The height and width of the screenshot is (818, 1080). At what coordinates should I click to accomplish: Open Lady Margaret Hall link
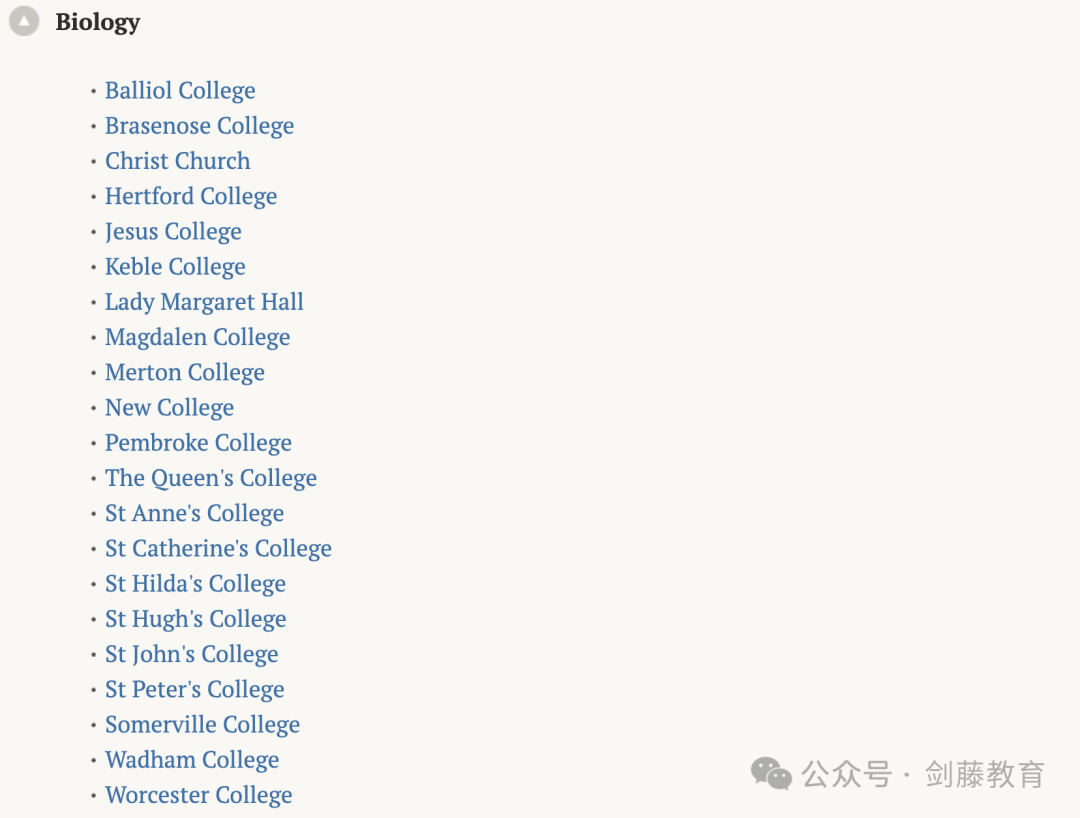[x=204, y=302]
